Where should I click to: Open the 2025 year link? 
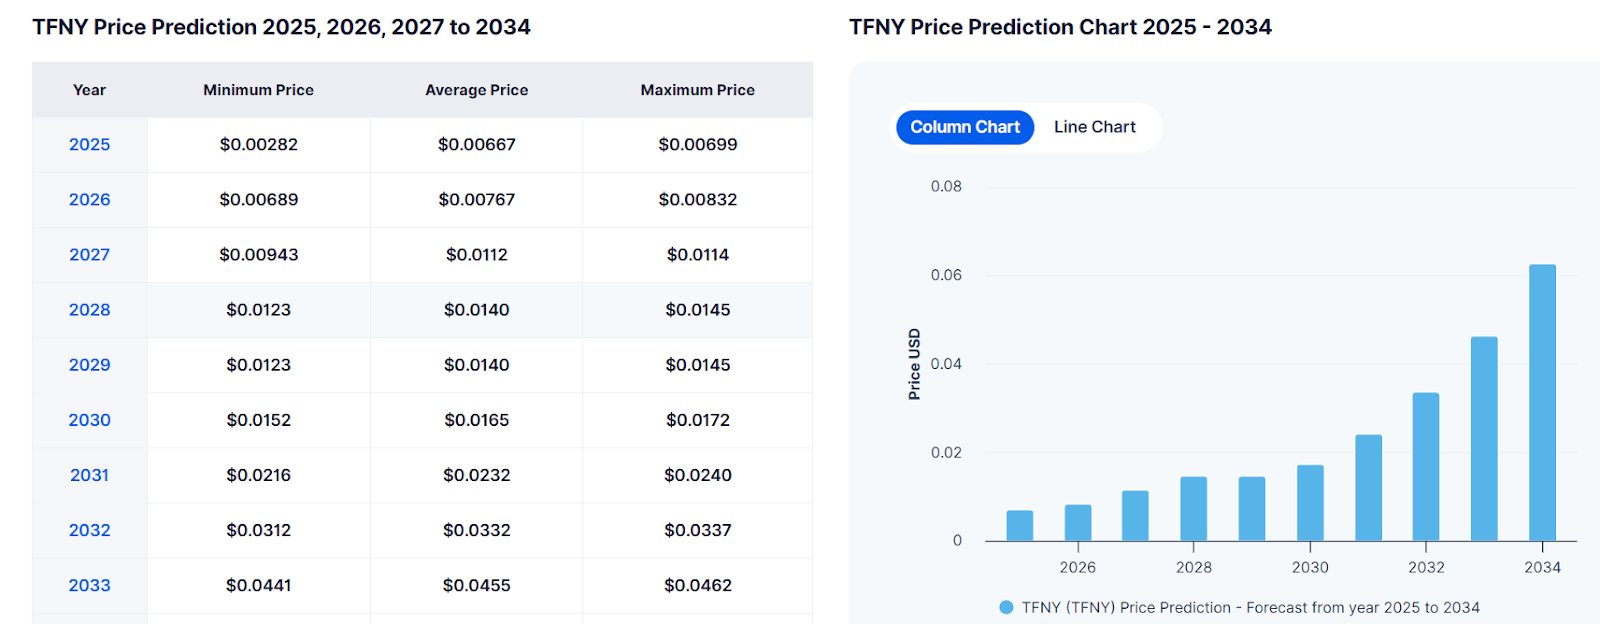point(89,145)
